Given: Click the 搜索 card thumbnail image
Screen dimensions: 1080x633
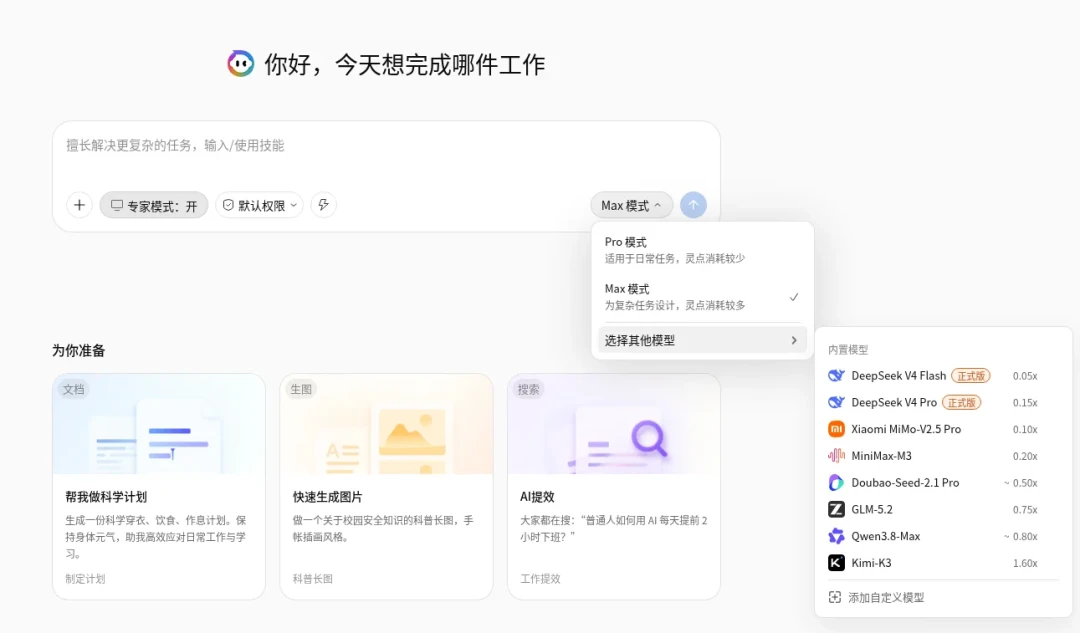Looking at the screenshot, I should point(614,424).
